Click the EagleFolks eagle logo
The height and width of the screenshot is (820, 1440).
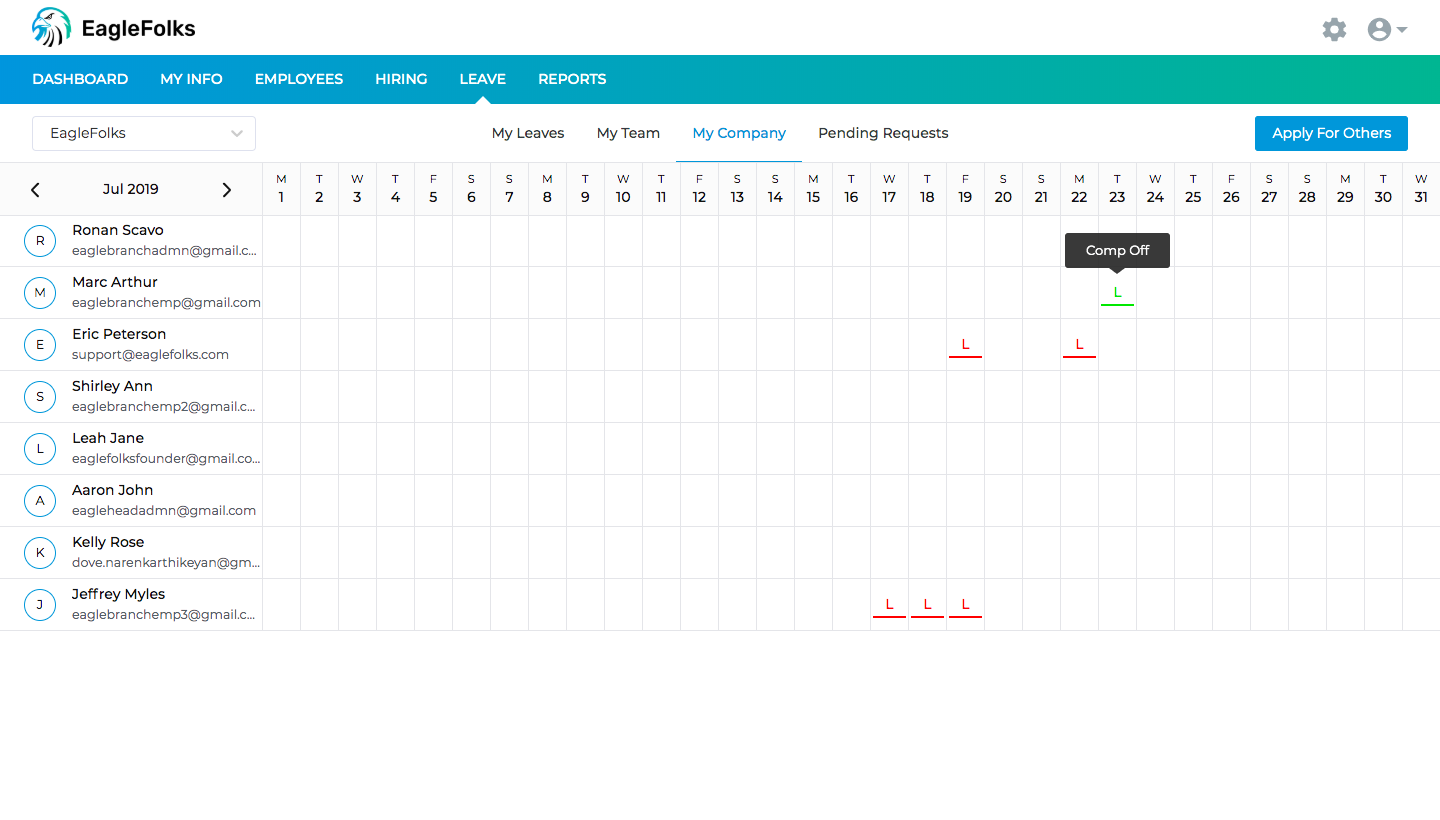pos(51,28)
